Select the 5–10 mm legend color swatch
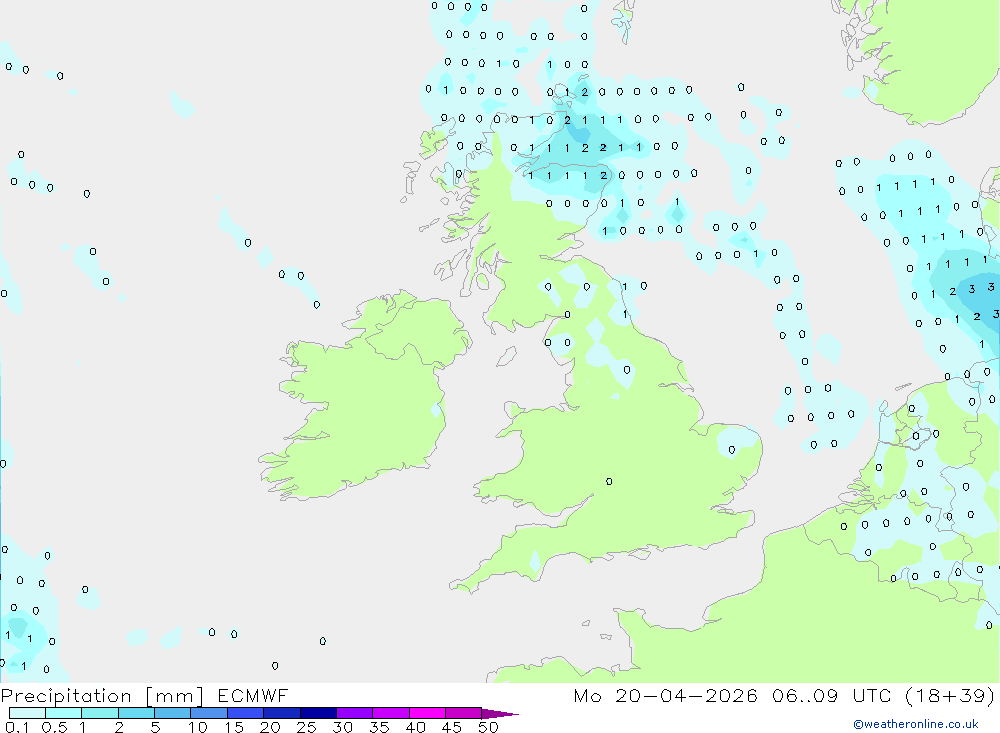Viewport: 1000px width, 733px height. click(172, 713)
